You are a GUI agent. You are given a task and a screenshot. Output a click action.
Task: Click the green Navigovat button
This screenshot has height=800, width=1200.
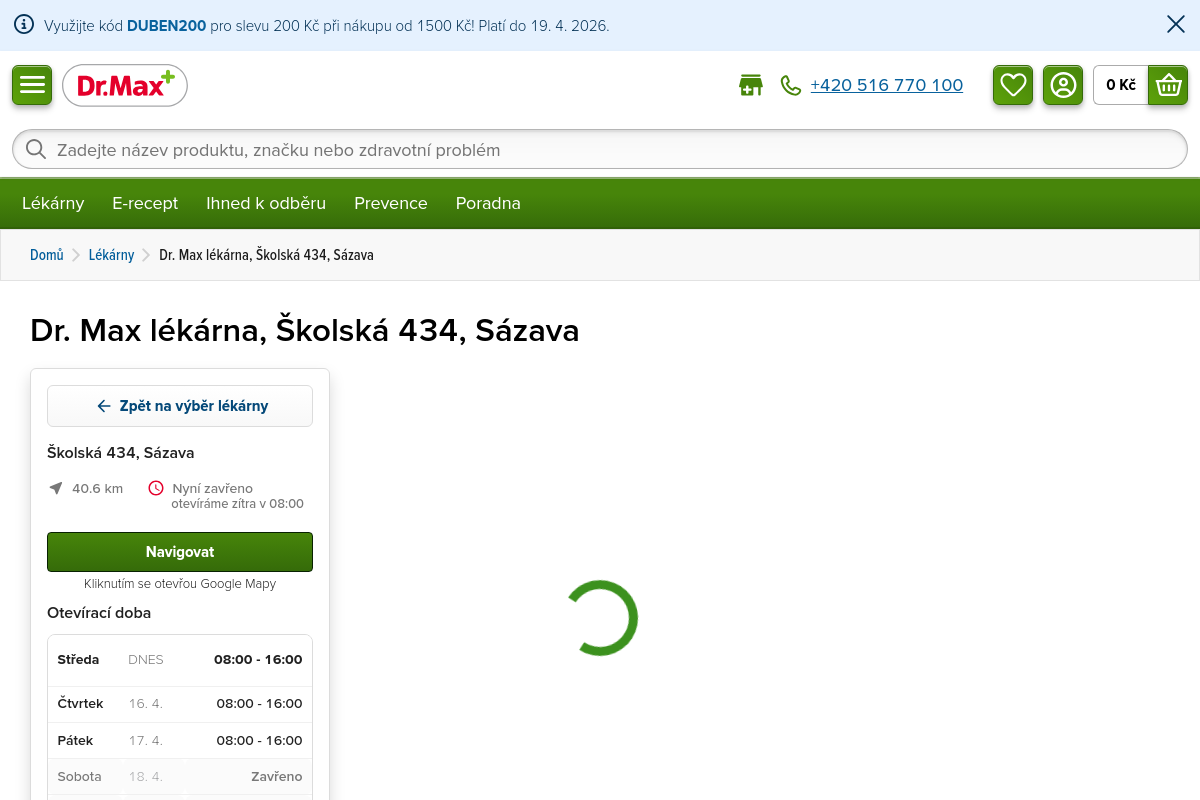[x=180, y=552]
